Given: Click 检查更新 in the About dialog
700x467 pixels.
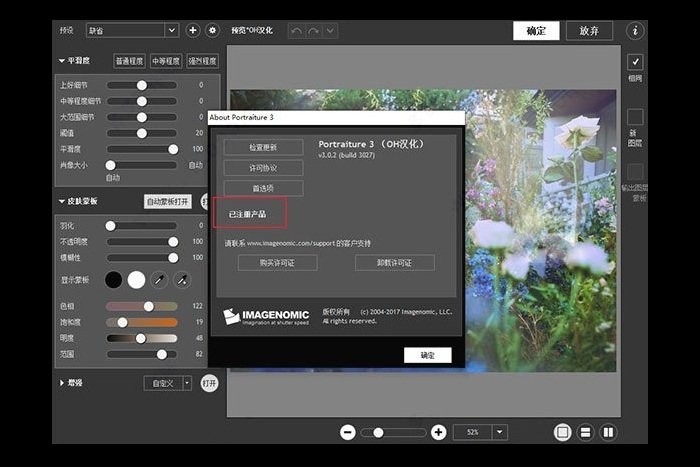Looking at the screenshot, I should (x=263, y=147).
